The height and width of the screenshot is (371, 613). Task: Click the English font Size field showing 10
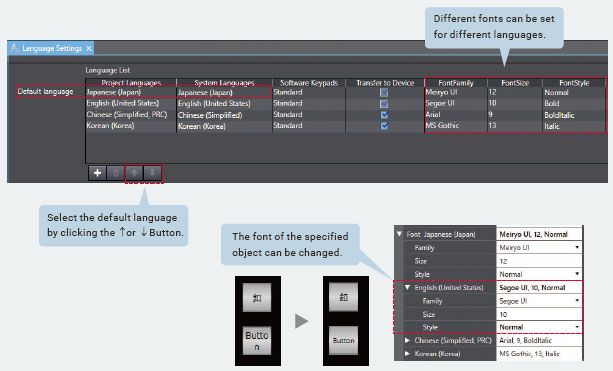pyautogui.click(x=539, y=314)
